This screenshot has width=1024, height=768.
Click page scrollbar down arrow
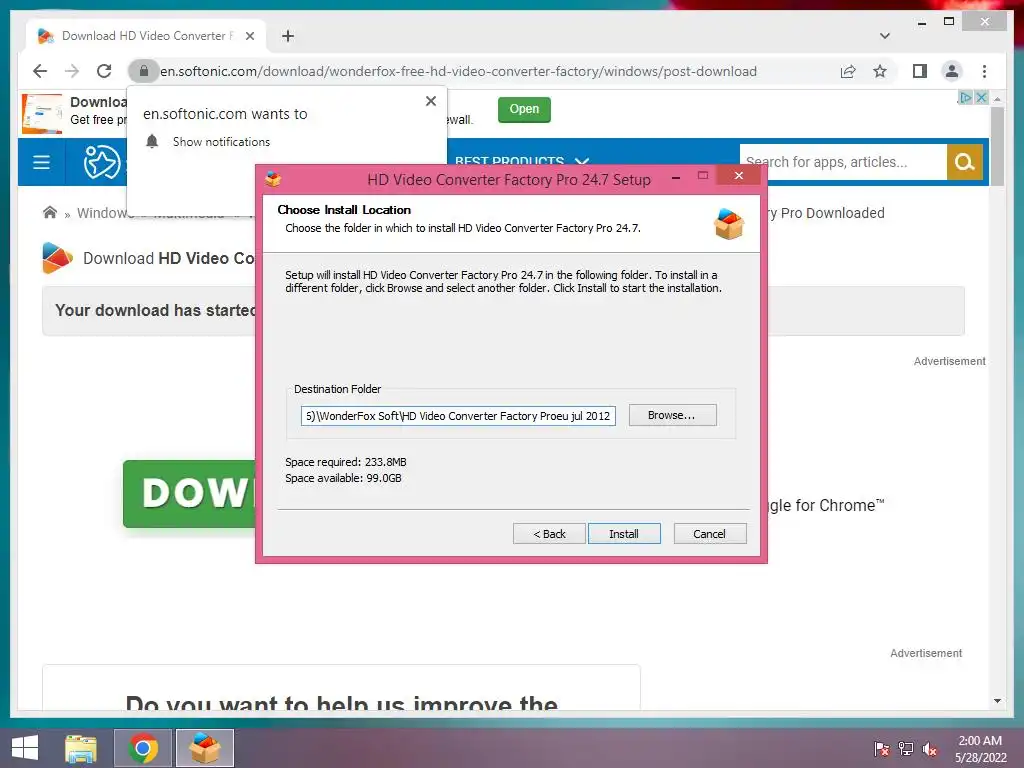(x=997, y=701)
